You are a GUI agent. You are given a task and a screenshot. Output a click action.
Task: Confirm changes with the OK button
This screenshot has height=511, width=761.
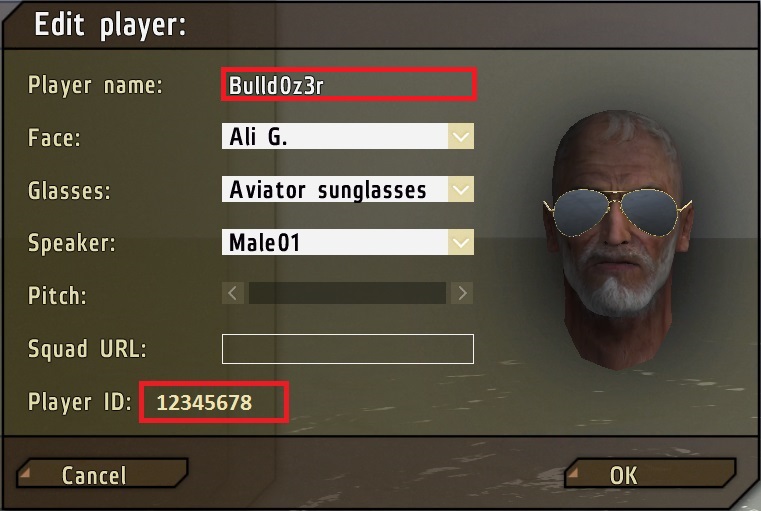[x=650, y=473]
